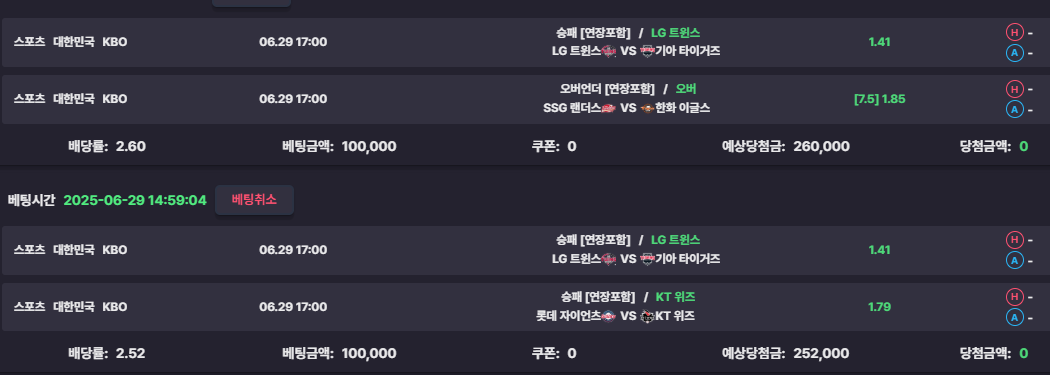Select the SSG 랜더스 VS 한화 이글스 match row
The image size is (1050, 375).
click(525, 99)
